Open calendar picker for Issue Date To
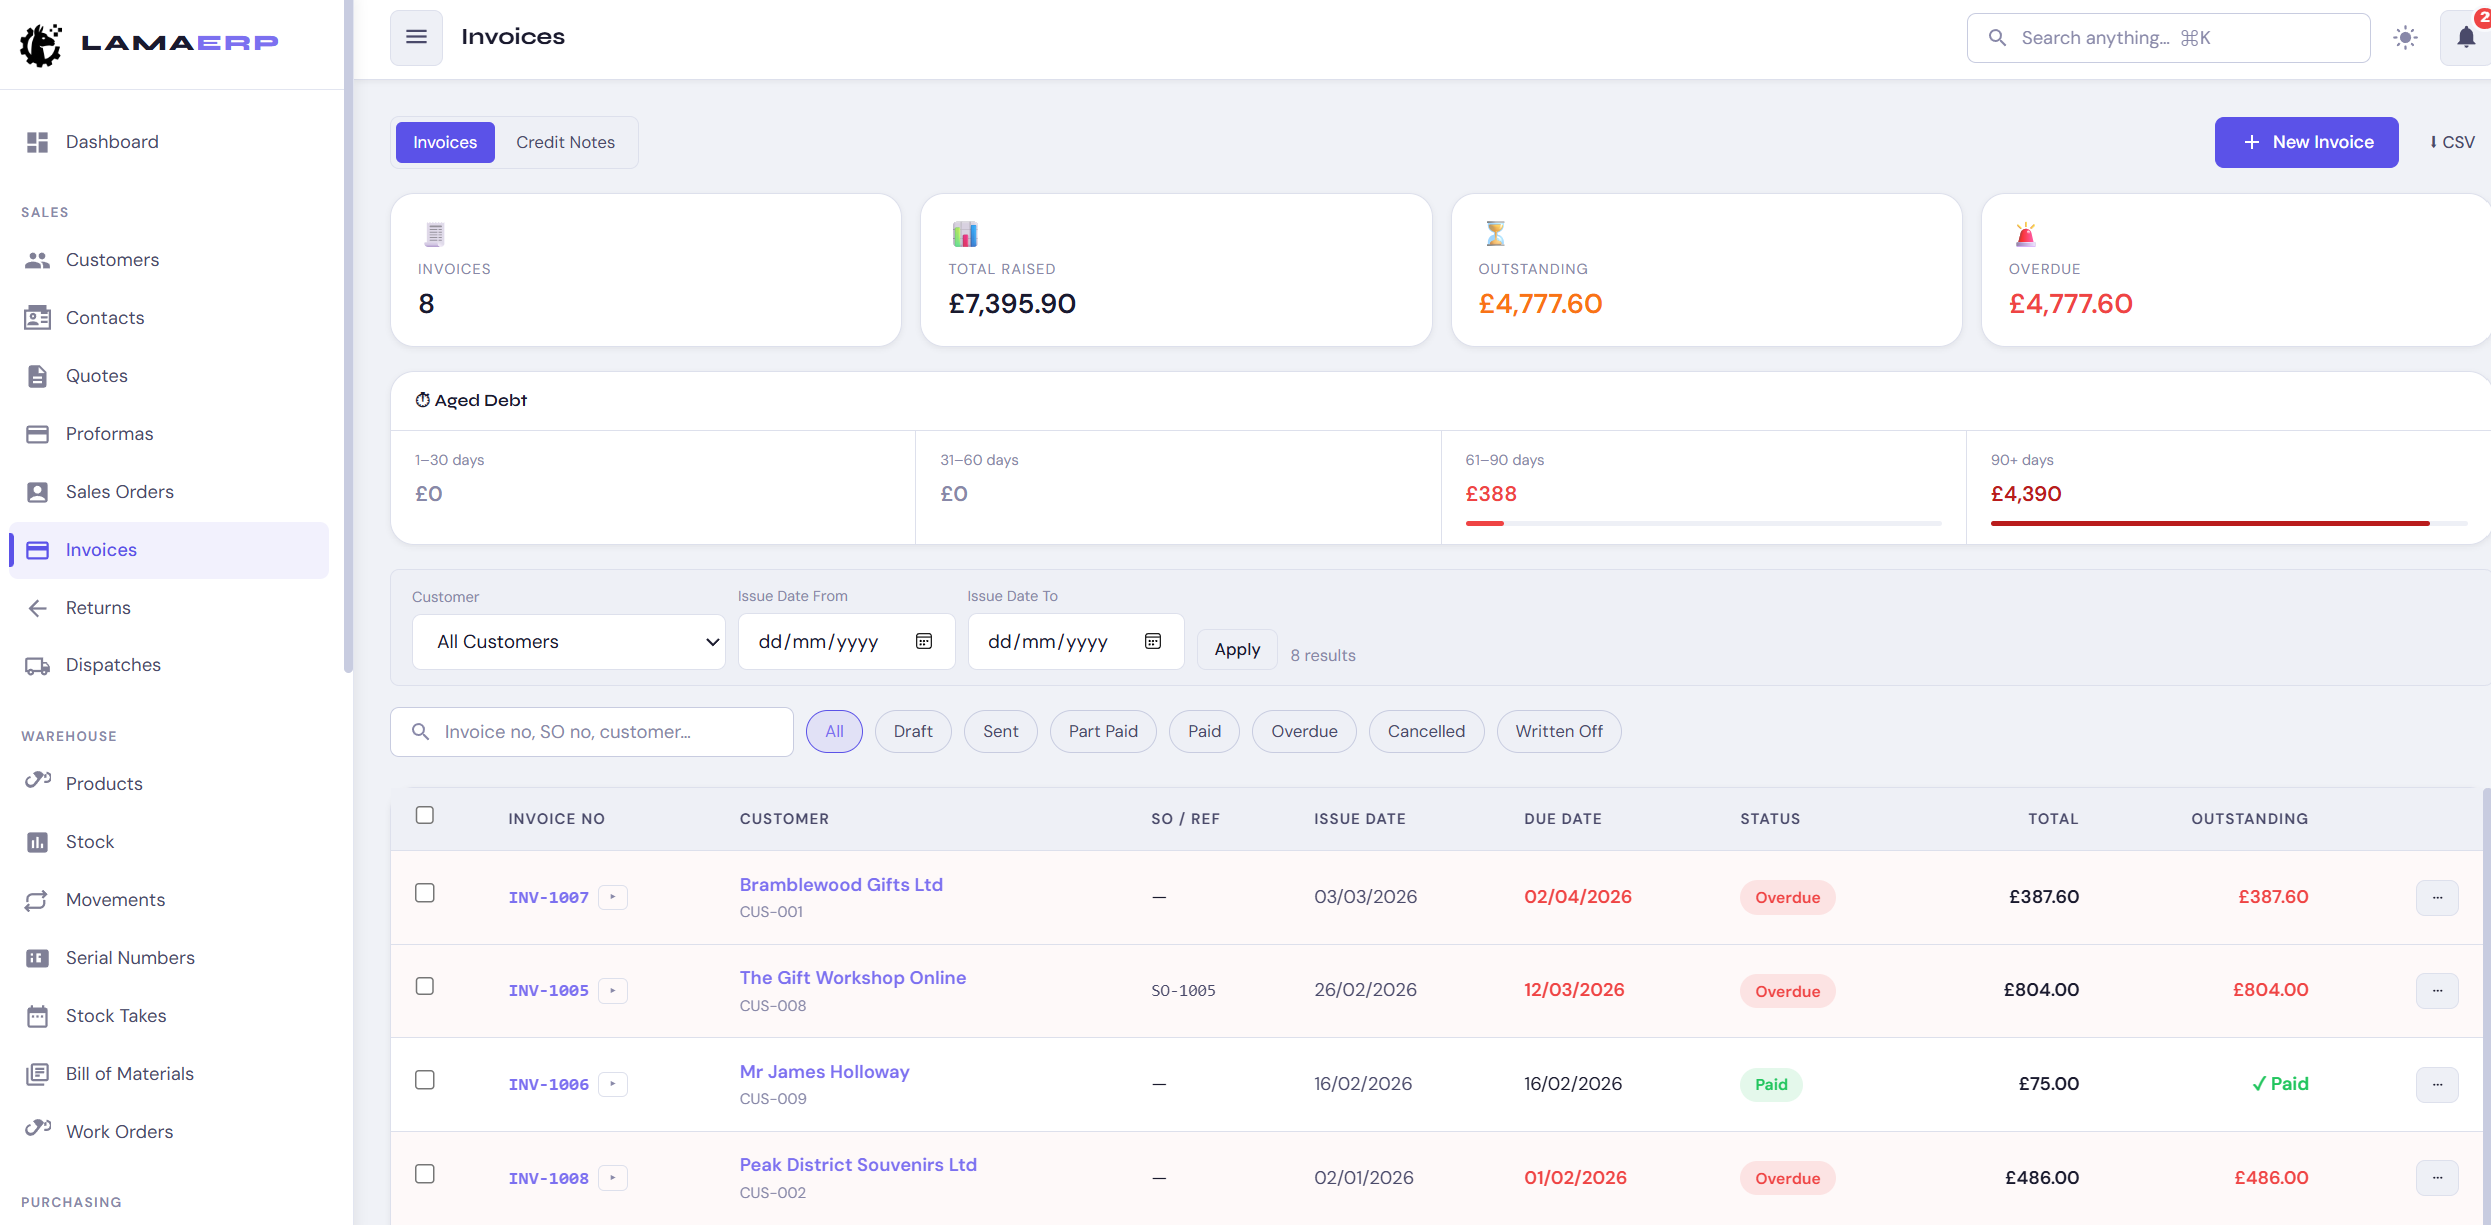Screen dimensions: 2491x1225 click(x=1153, y=641)
